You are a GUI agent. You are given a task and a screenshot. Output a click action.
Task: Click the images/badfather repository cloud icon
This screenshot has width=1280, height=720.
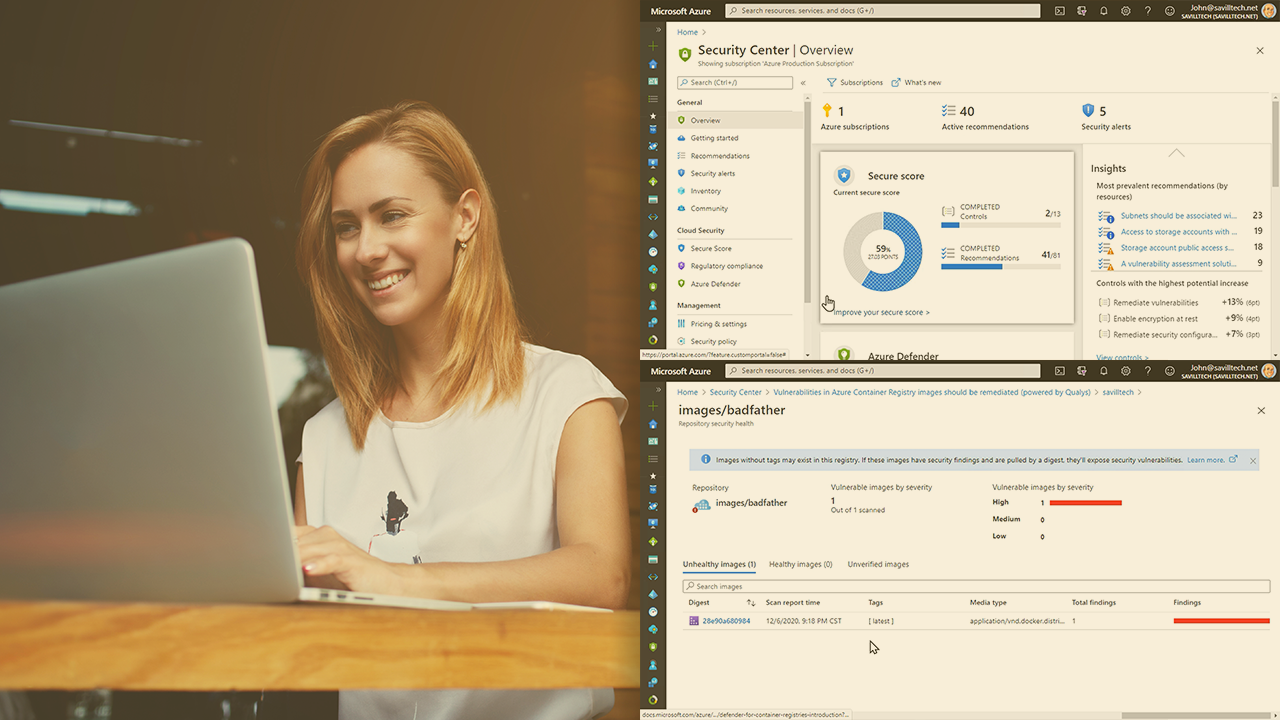pyautogui.click(x=702, y=505)
